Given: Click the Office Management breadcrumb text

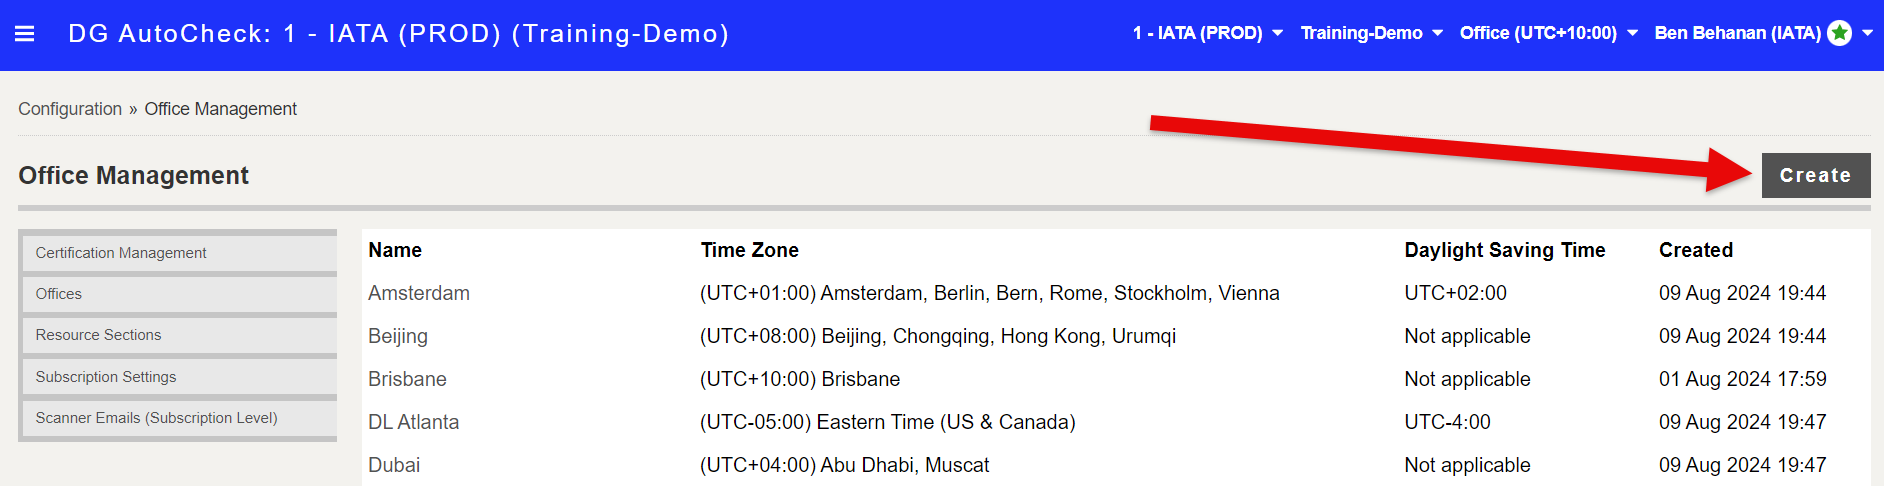Looking at the screenshot, I should coord(220,109).
